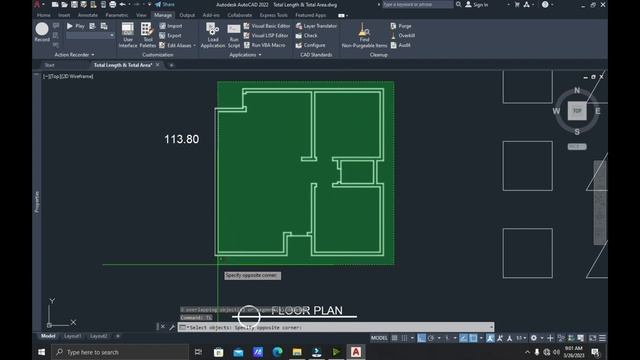This screenshot has width=640, height=360.
Task: Play the recorded action macro
Action: pos(76,26)
